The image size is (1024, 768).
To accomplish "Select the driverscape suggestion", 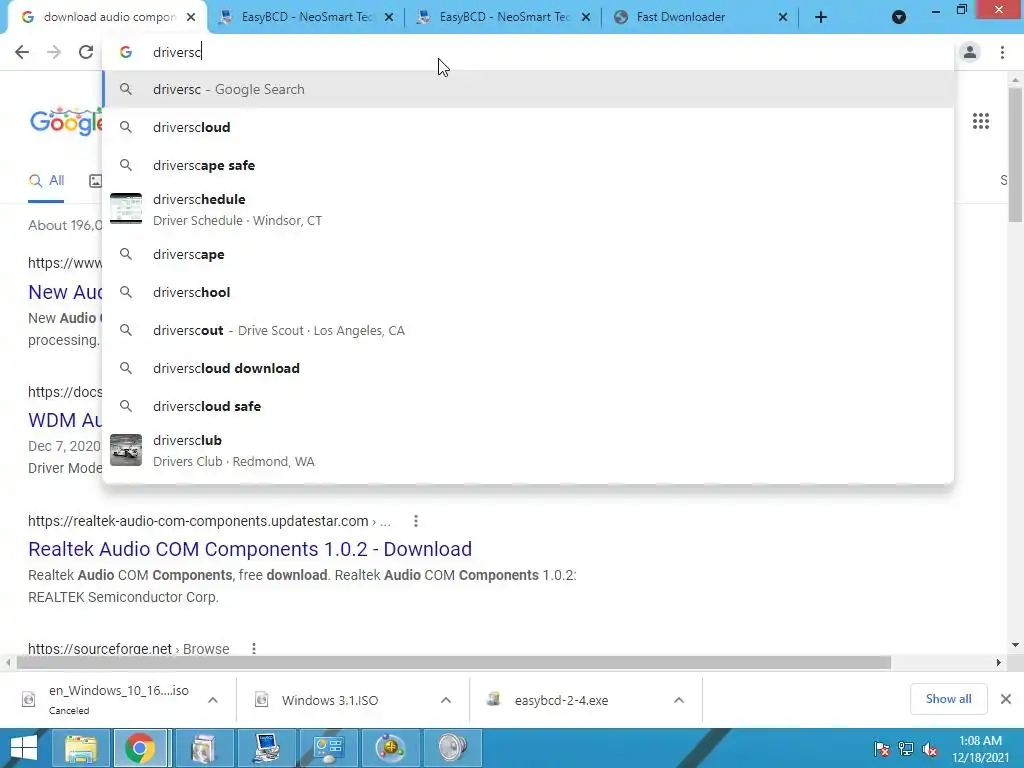I will click(528, 254).
